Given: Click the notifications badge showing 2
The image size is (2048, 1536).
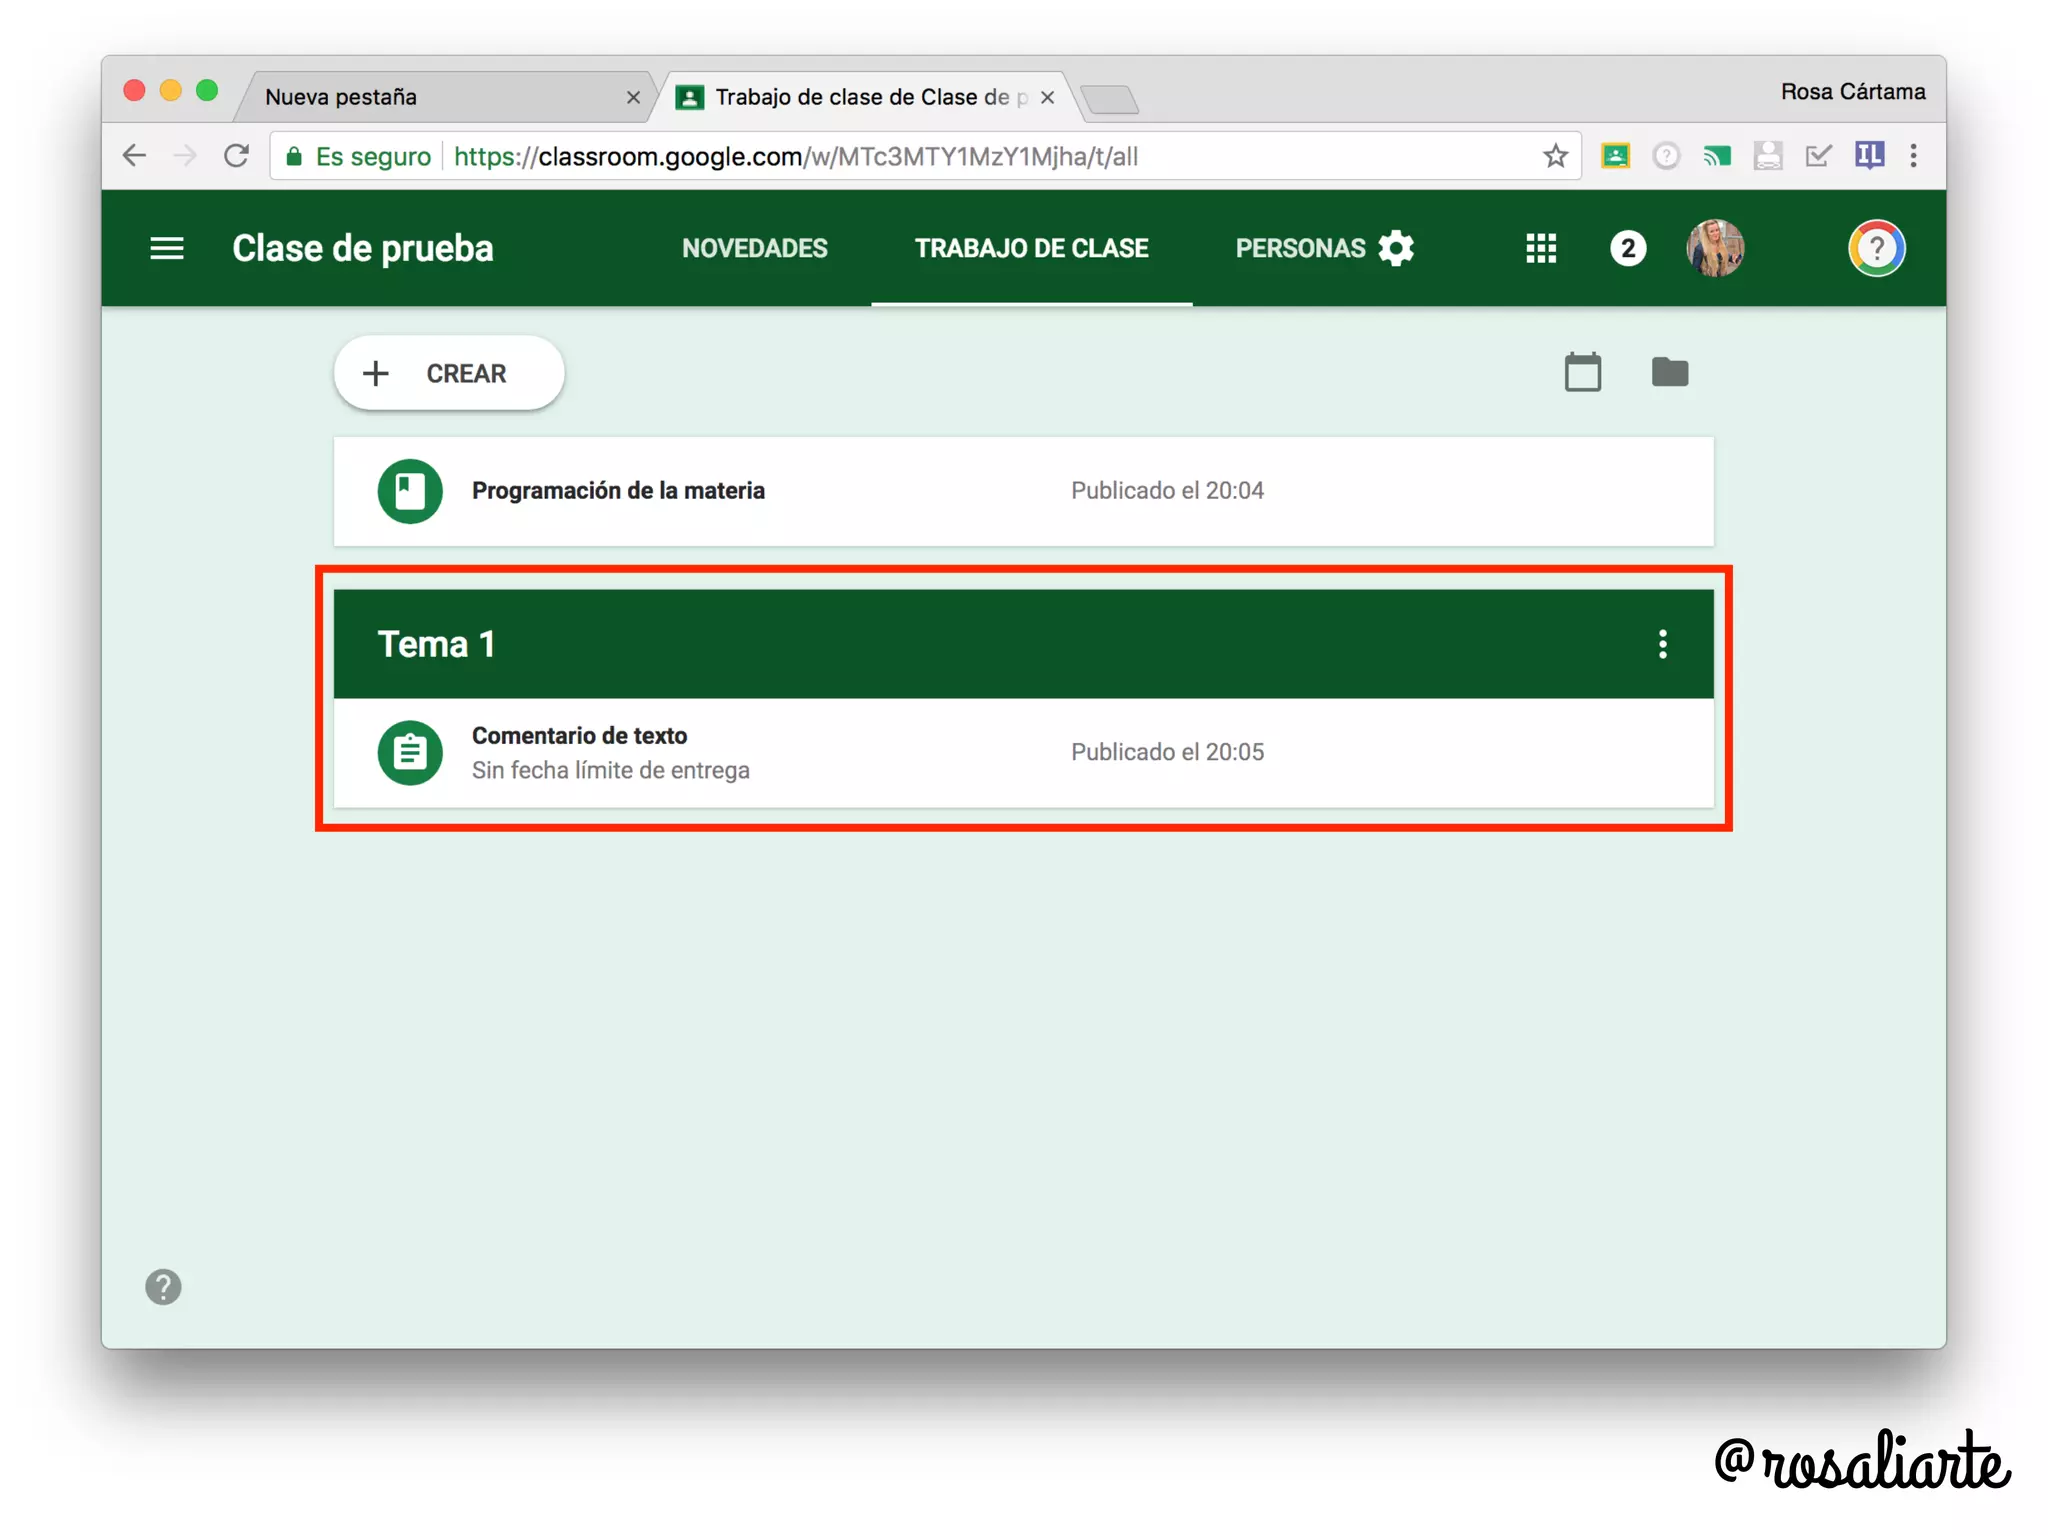Looking at the screenshot, I should point(1628,248).
